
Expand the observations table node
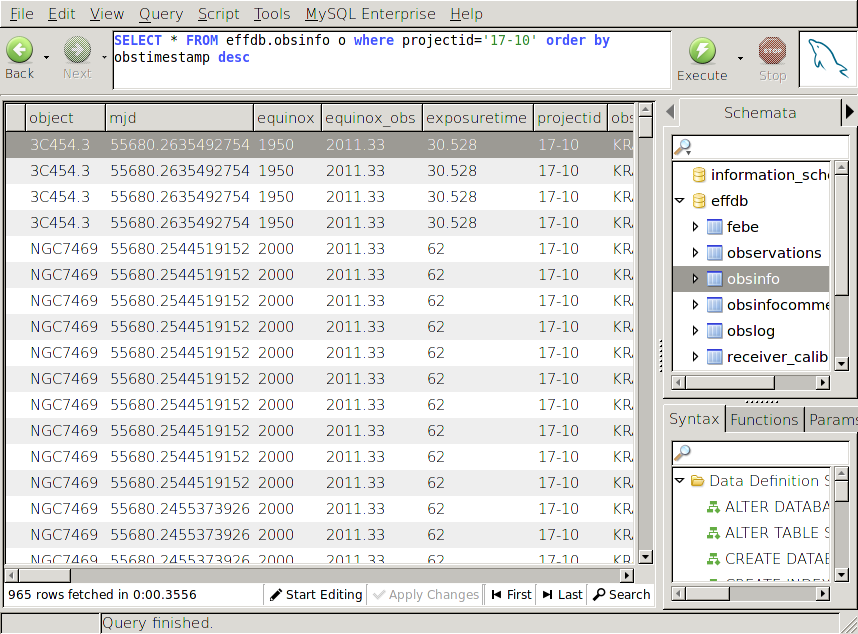tap(695, 253)
